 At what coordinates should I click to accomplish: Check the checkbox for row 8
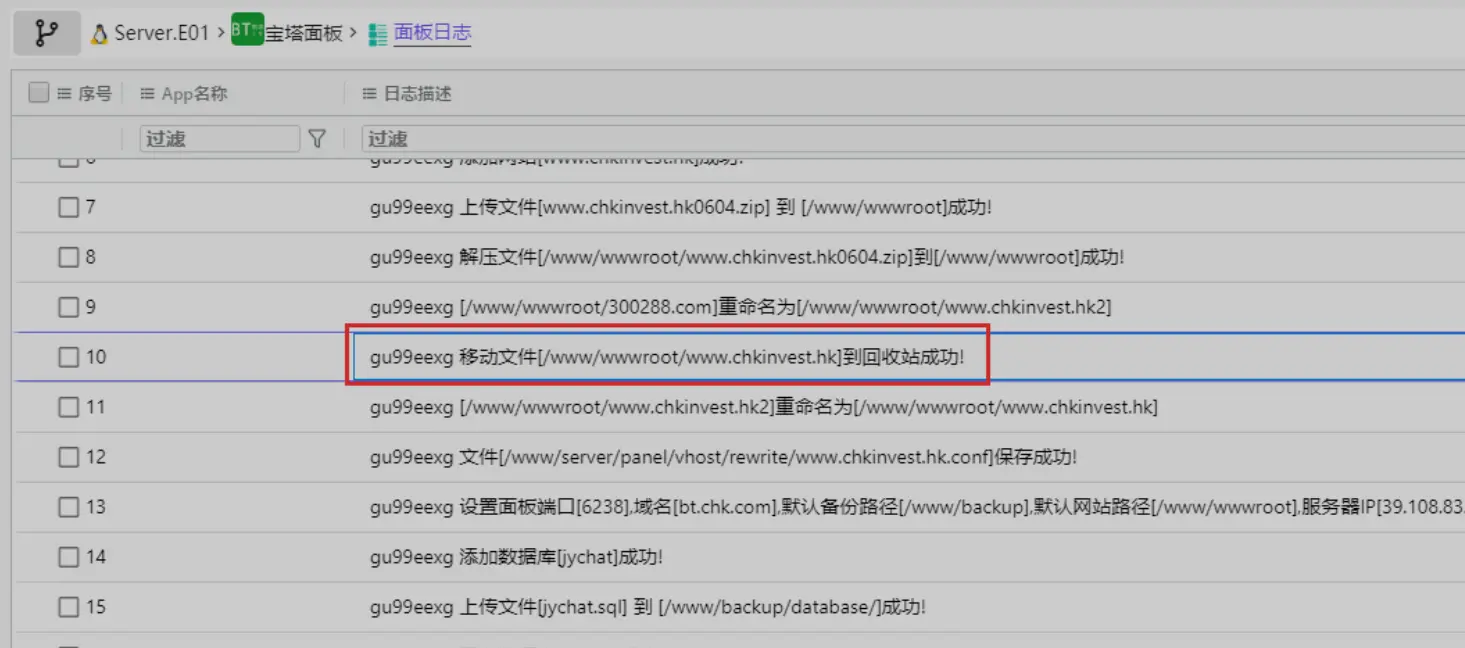[x=68, y=257]
